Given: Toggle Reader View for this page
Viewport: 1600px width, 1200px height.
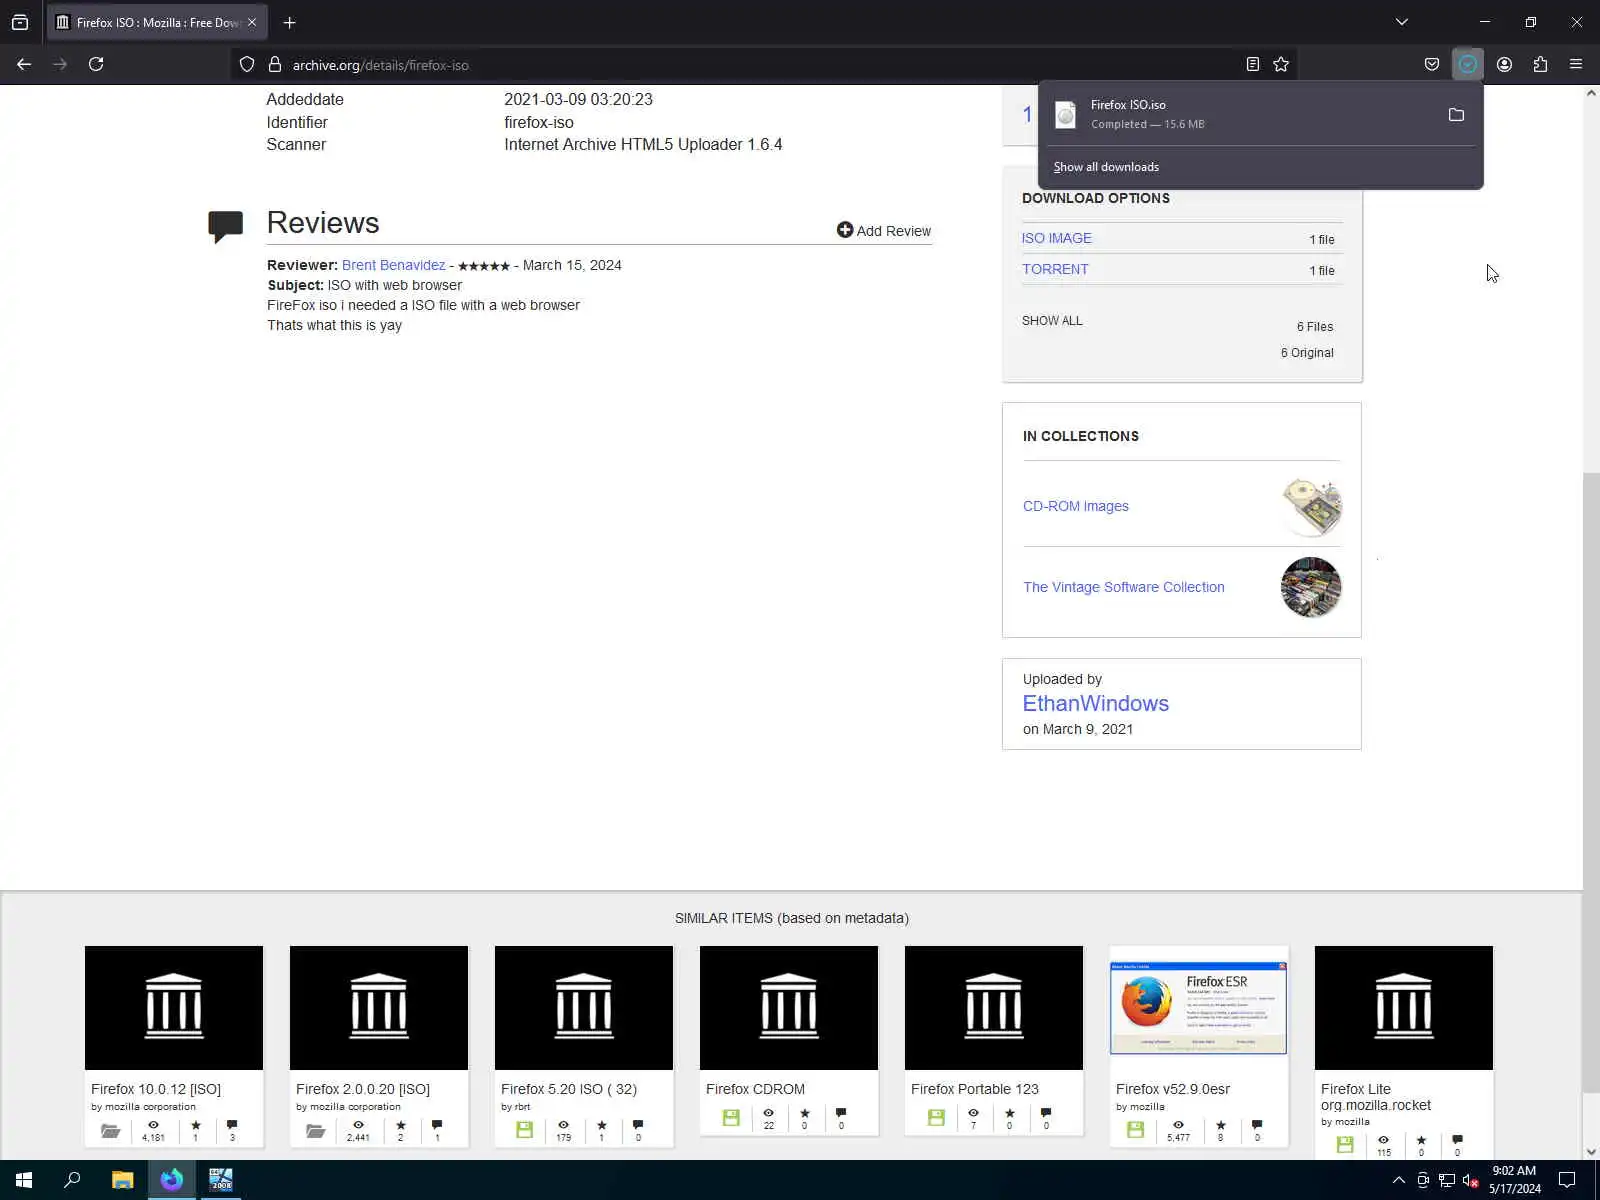Looking at the screenshot, I should [1252, 64].
